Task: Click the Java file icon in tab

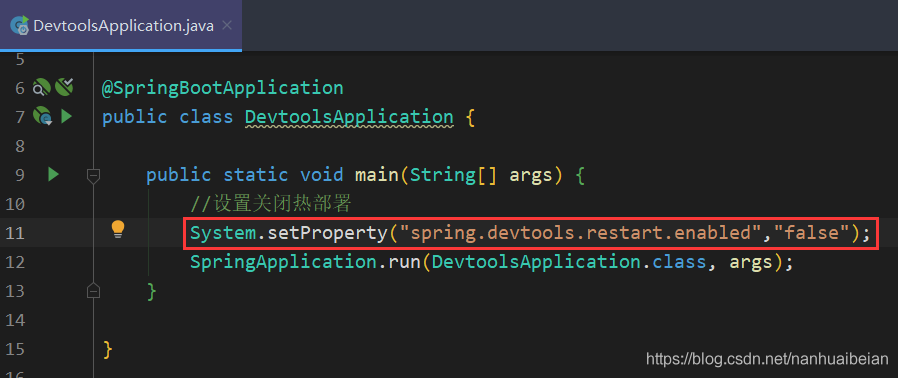Action: pyautogui.click(x=20, y=25)
